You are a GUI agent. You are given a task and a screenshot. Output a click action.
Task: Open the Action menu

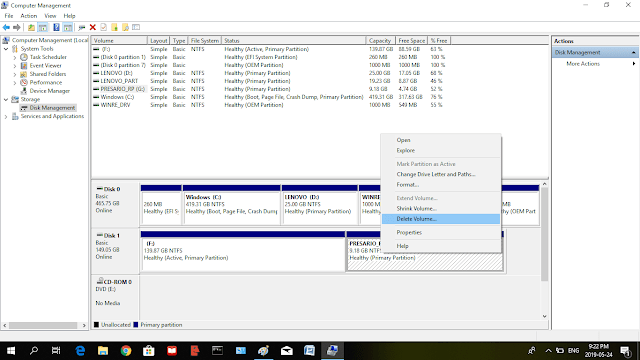point(29,16)
